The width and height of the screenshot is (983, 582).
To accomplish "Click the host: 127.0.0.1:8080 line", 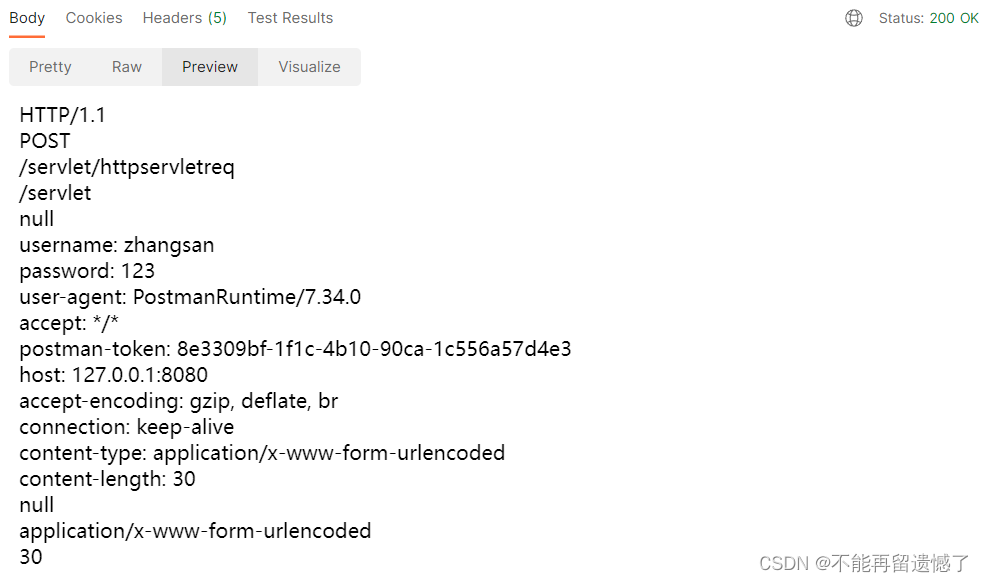I will (x=113, y=375).
